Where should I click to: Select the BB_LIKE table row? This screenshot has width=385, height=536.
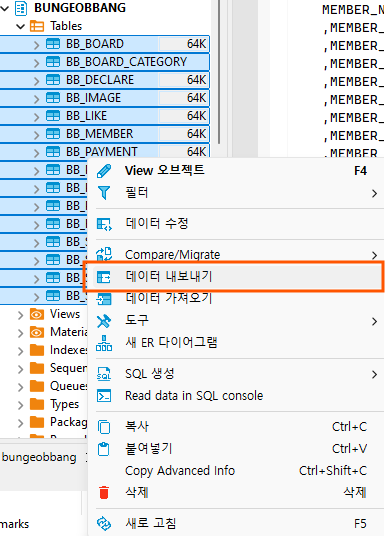105,116
